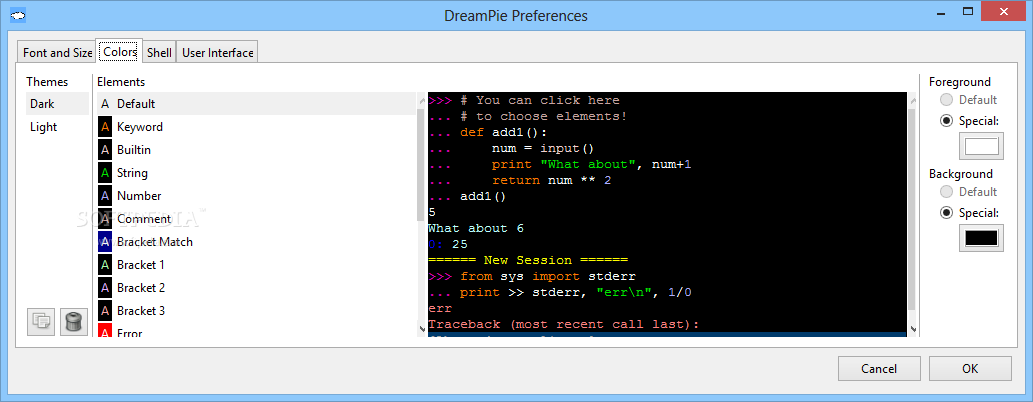Click the copy theme icon button
This screenshot has height=402, width=1033.
point(41,322)
